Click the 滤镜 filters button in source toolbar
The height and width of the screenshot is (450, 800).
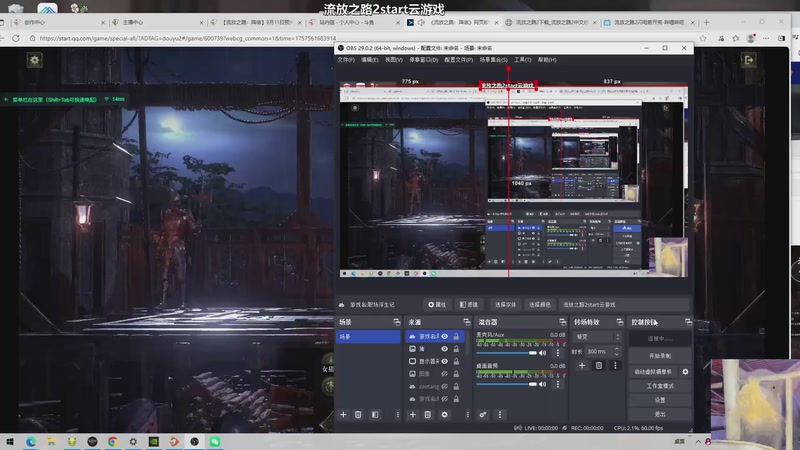click(469, 305)
